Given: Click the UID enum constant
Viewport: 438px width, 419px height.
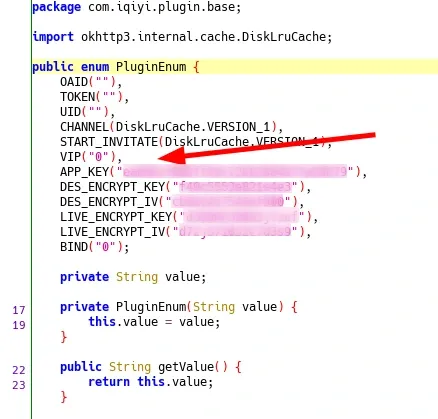Looking at the screenshot, I should coord(87,112).
